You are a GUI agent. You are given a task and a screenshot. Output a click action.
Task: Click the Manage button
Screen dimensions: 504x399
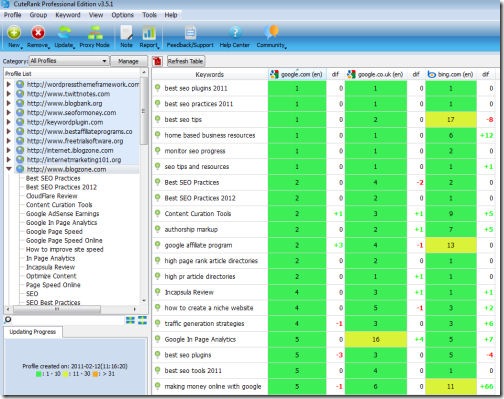[x=128, y=61]
